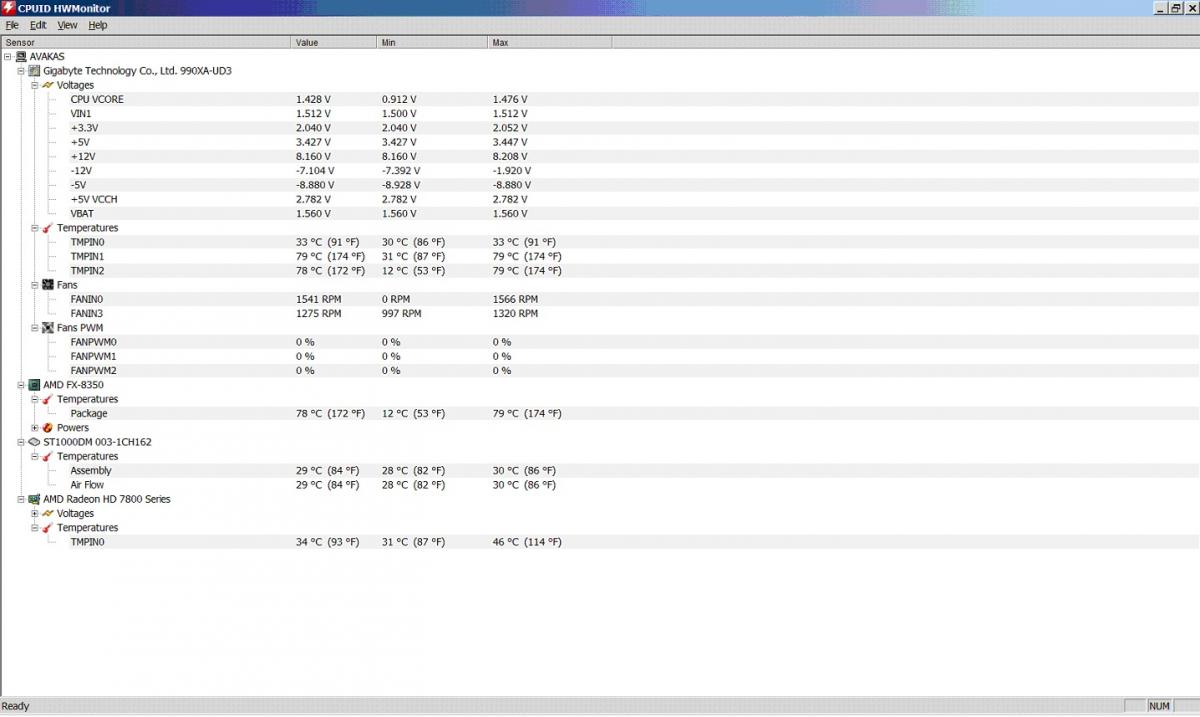
Task: Click the FX-8350 Temperatures thermometer icon
Action: [x=47, y=399]
